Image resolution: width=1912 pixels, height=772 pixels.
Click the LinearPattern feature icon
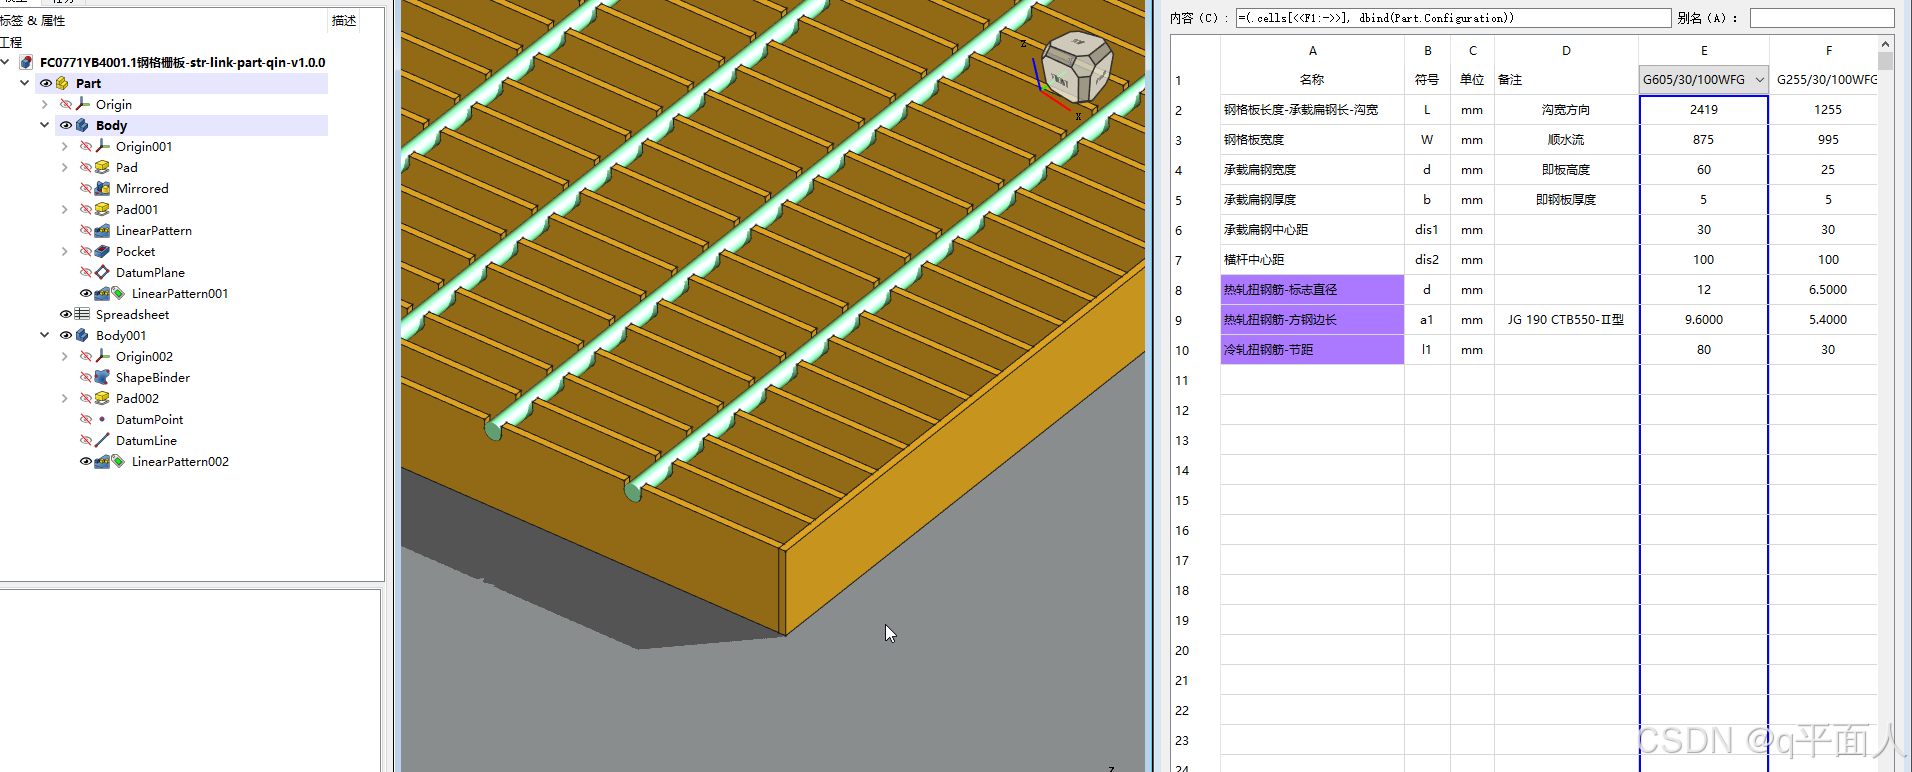[102, 230]
